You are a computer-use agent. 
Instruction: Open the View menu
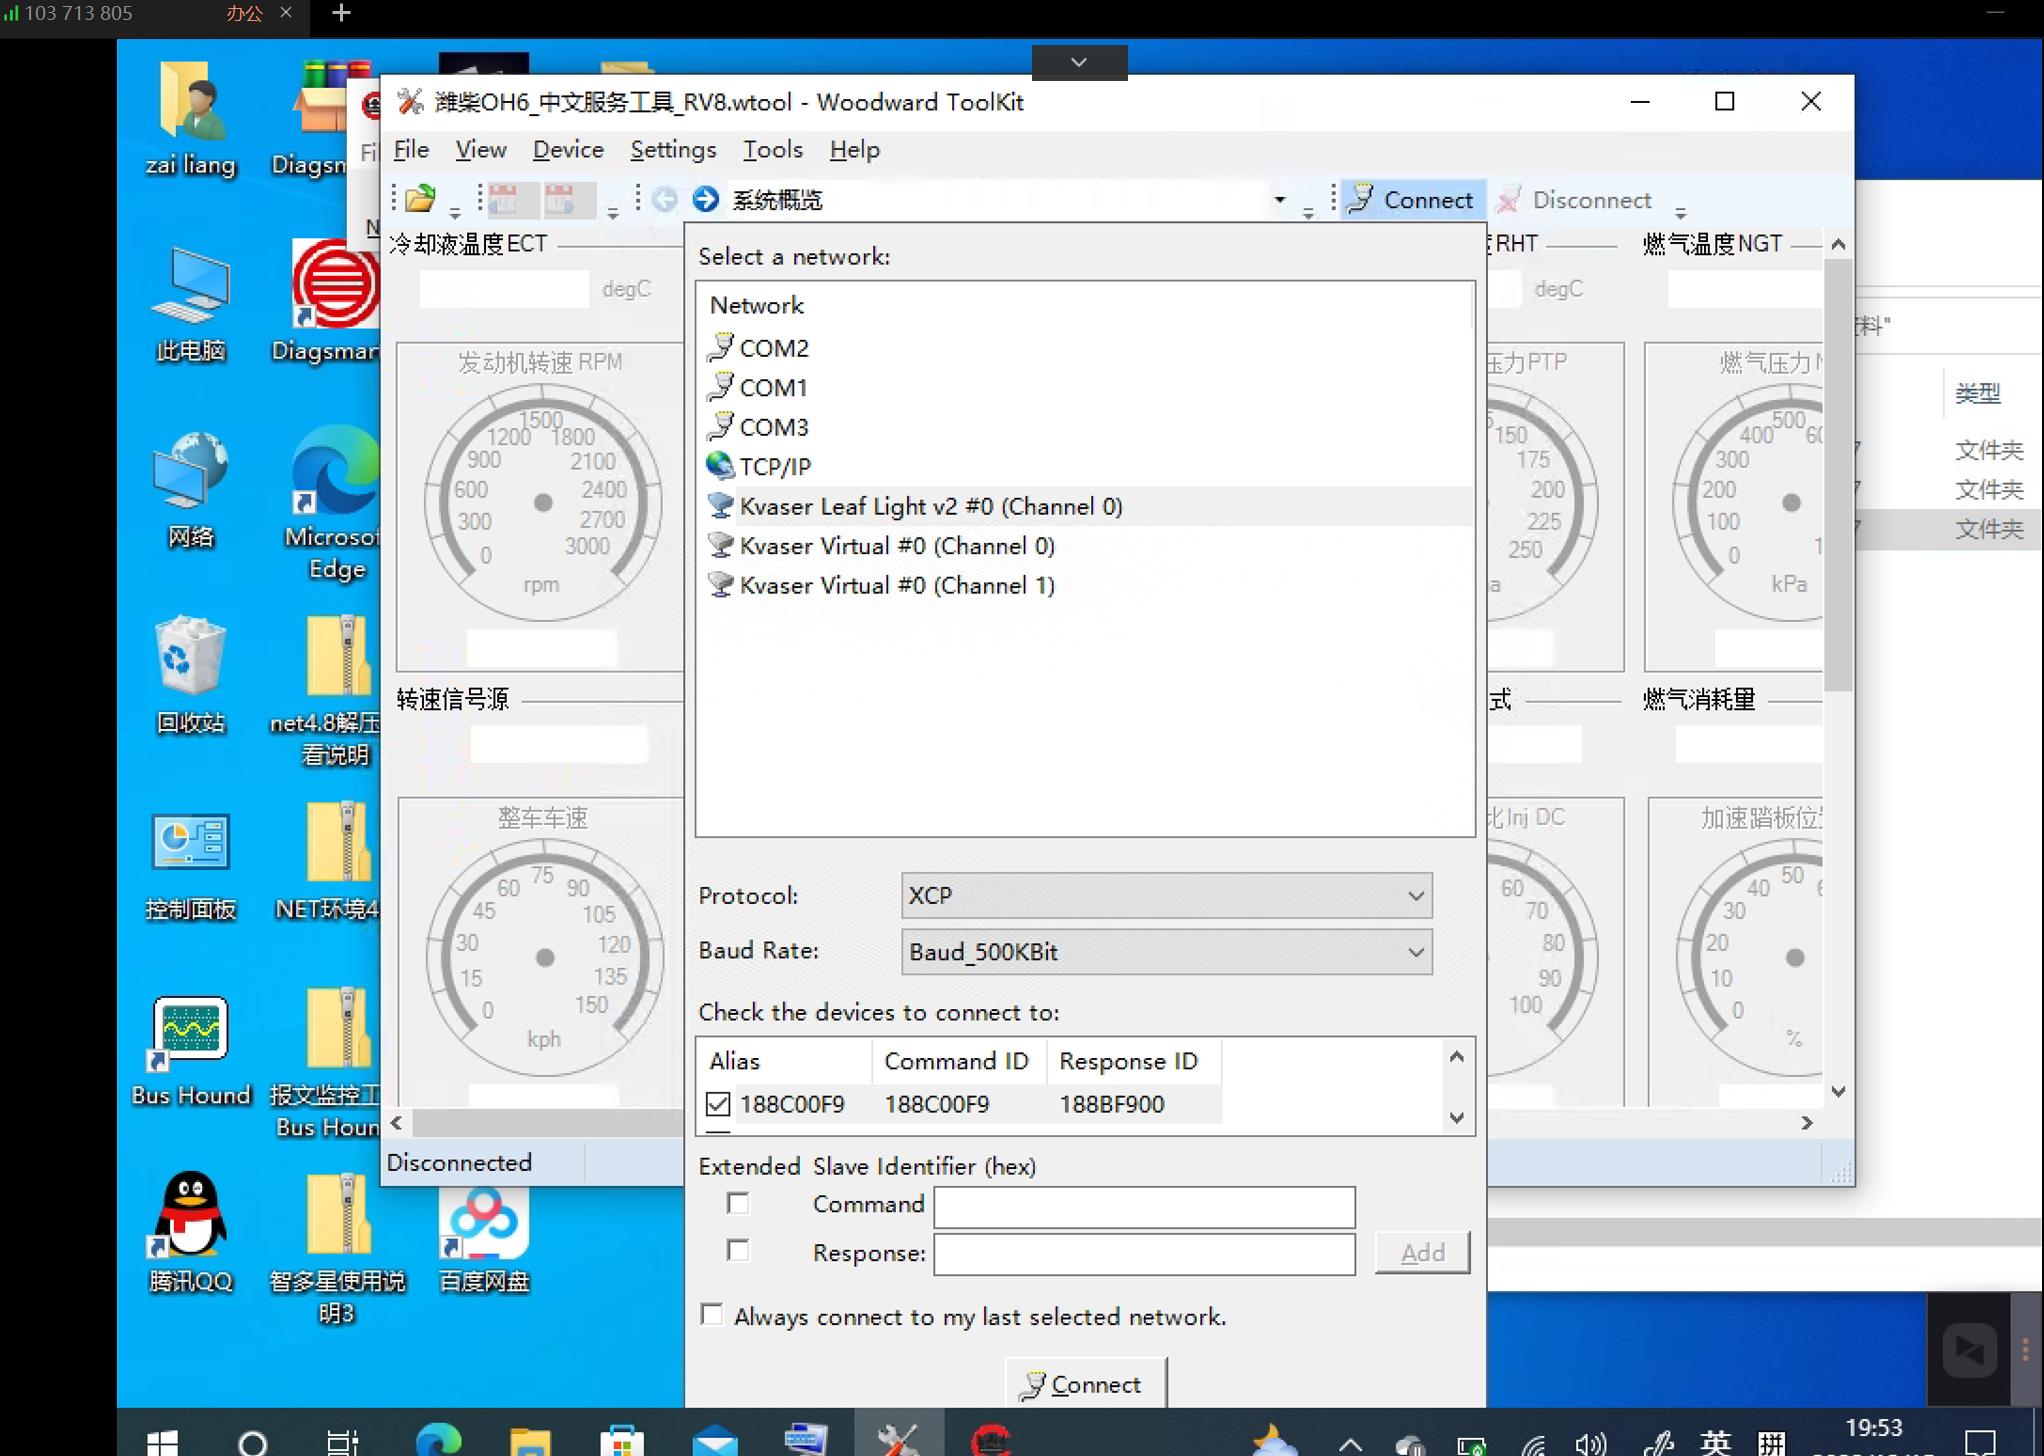coord(480,150)
